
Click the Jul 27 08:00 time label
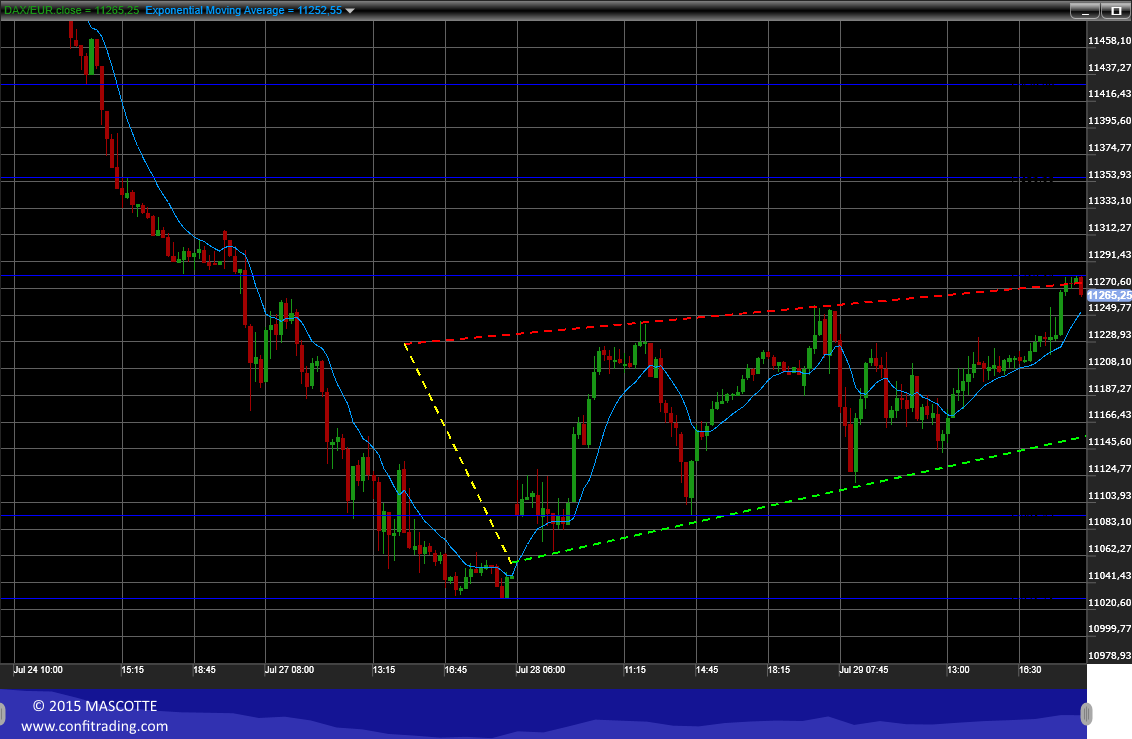tap(289, 670)
